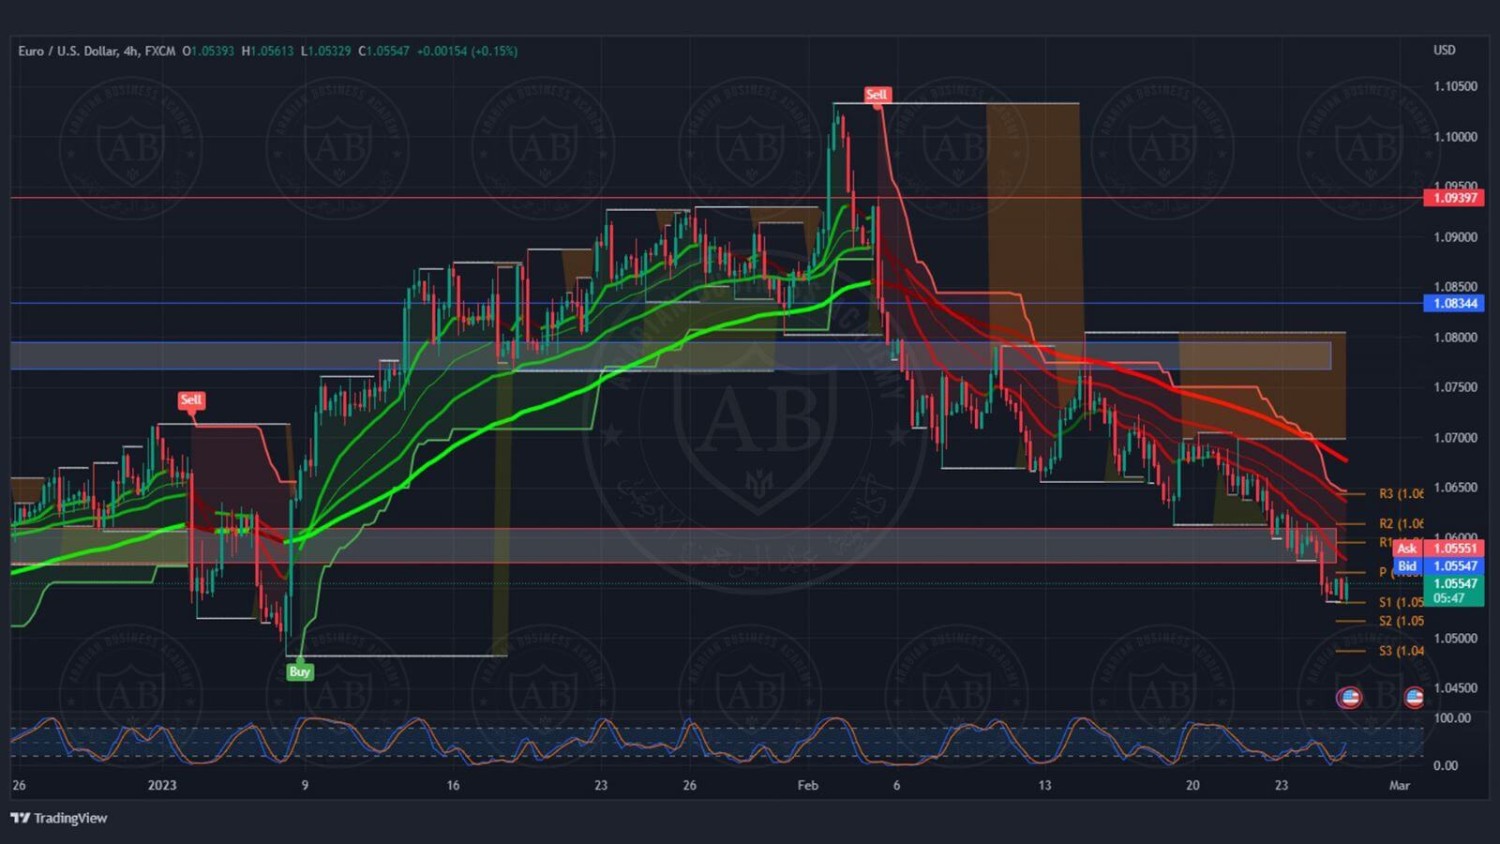Select the blue 1.08344 price level label
Image resolution: width=1500 pixels, height=844 pixels.
point(1454,303)
